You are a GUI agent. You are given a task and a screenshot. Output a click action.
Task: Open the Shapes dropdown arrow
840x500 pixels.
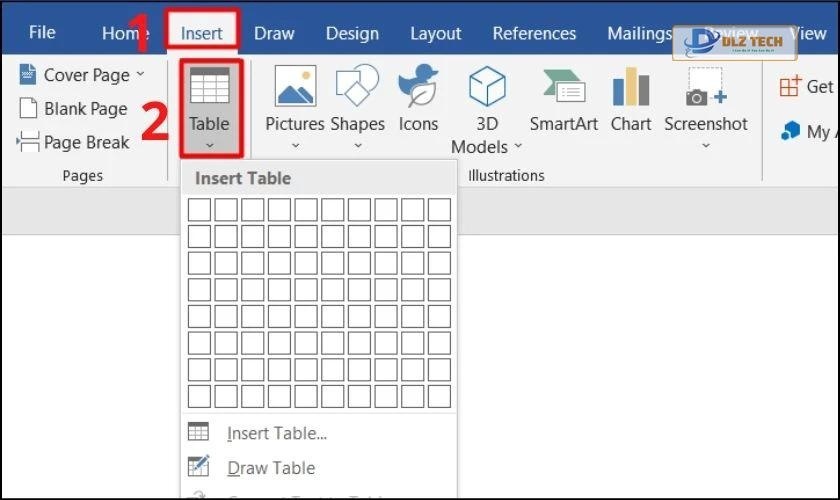pyautogui.click(x=357, y=146)
